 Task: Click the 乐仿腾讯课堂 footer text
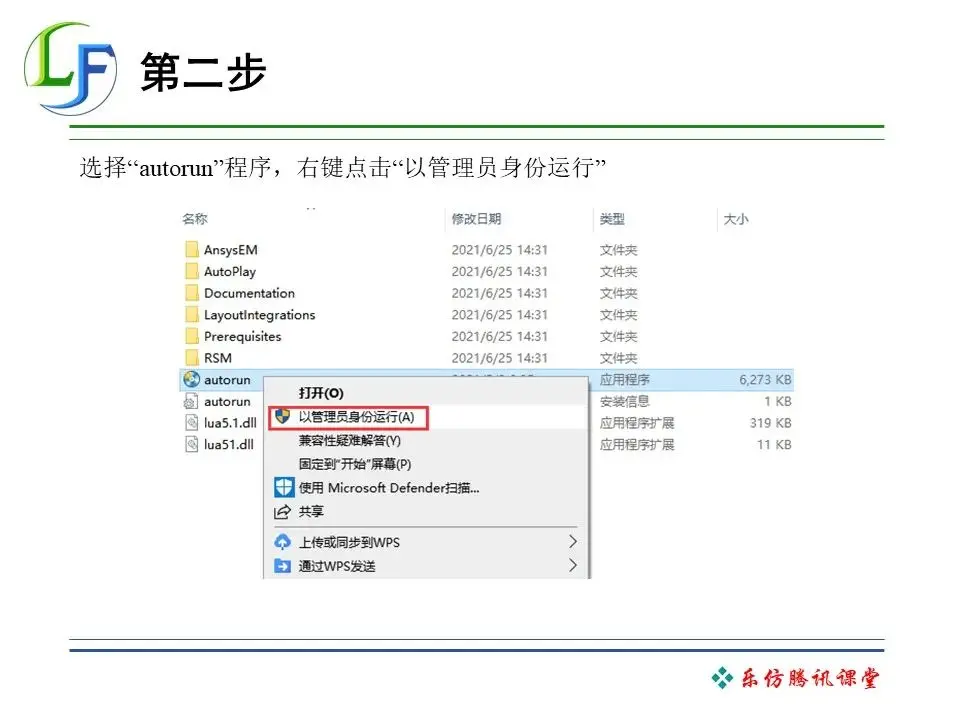click(x=806, y=676)
